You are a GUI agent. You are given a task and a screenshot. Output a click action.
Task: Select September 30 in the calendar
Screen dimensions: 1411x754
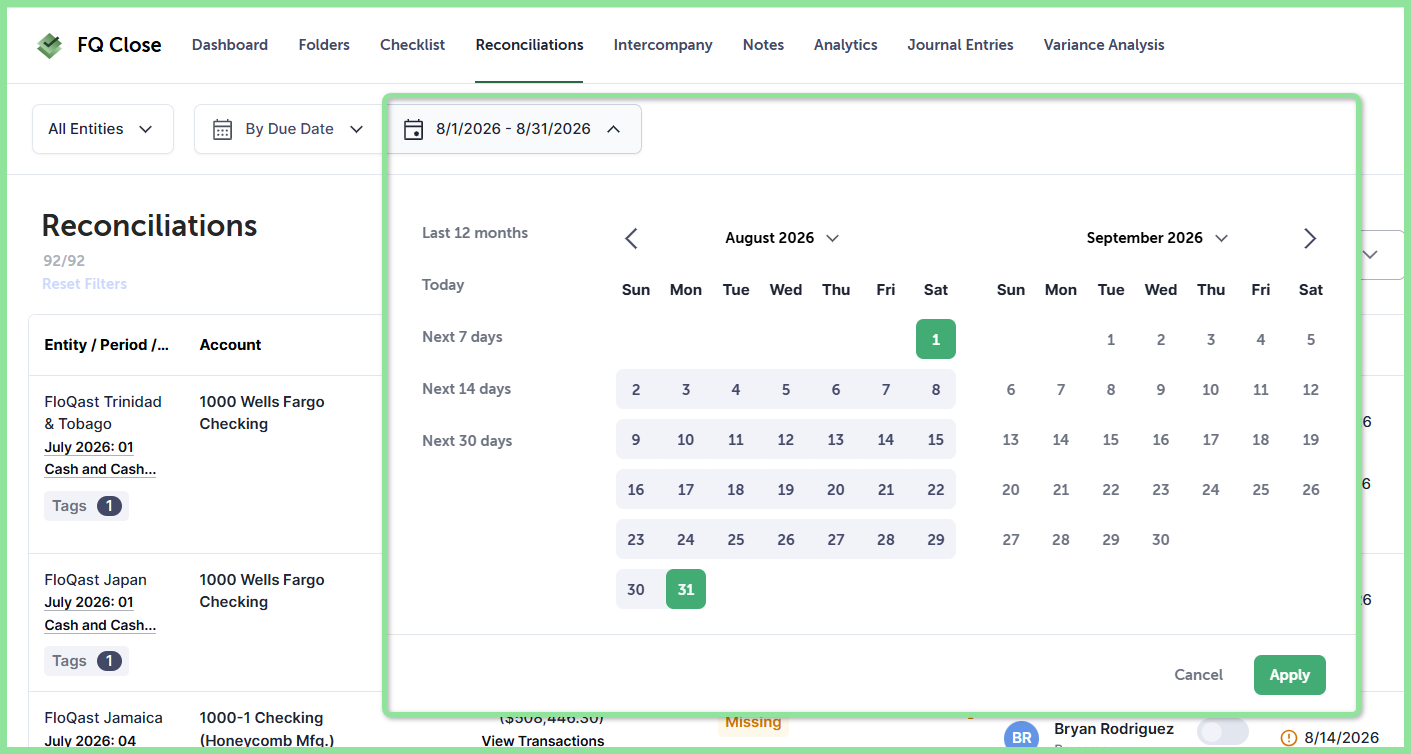coord(1161,539)
